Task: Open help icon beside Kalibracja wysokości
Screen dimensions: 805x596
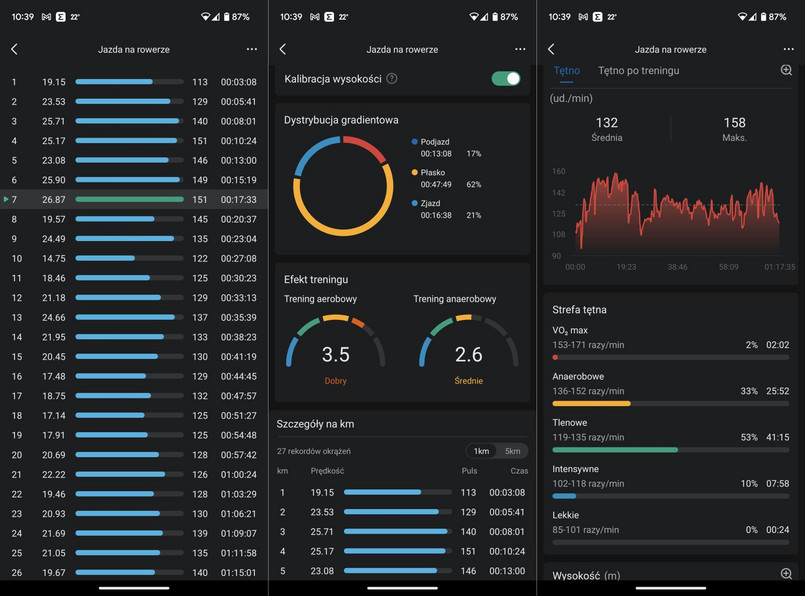Action: (392, 79)
